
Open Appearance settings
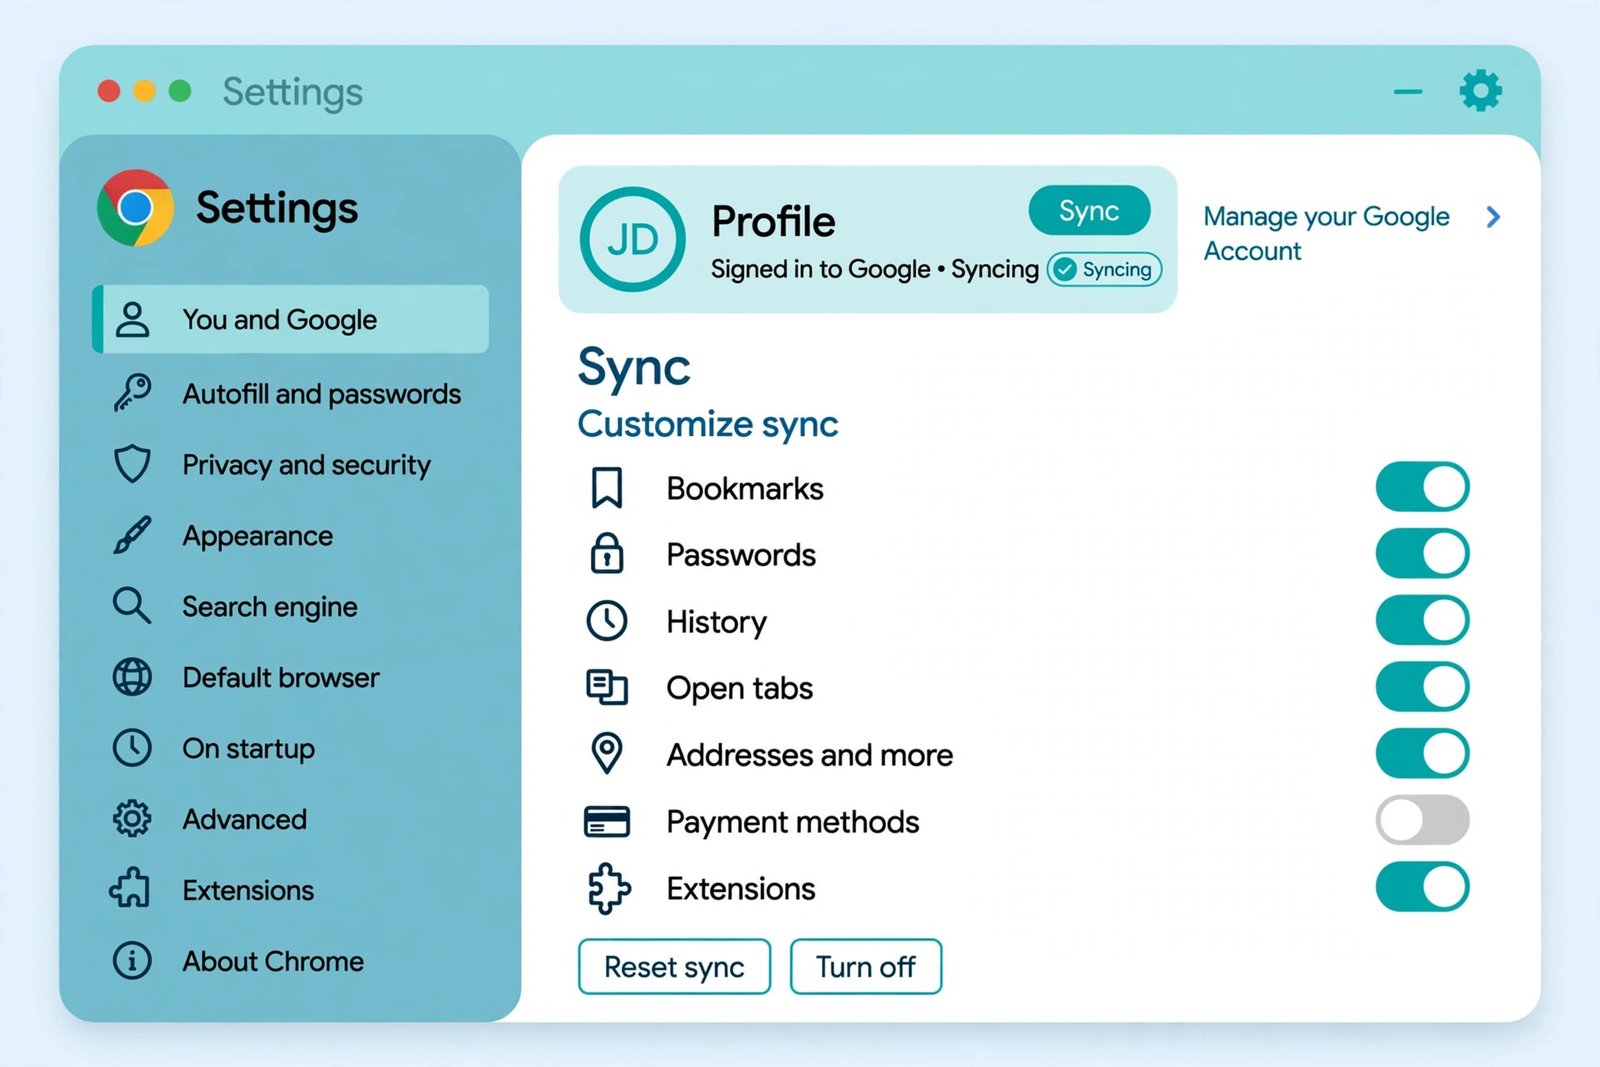291,536
